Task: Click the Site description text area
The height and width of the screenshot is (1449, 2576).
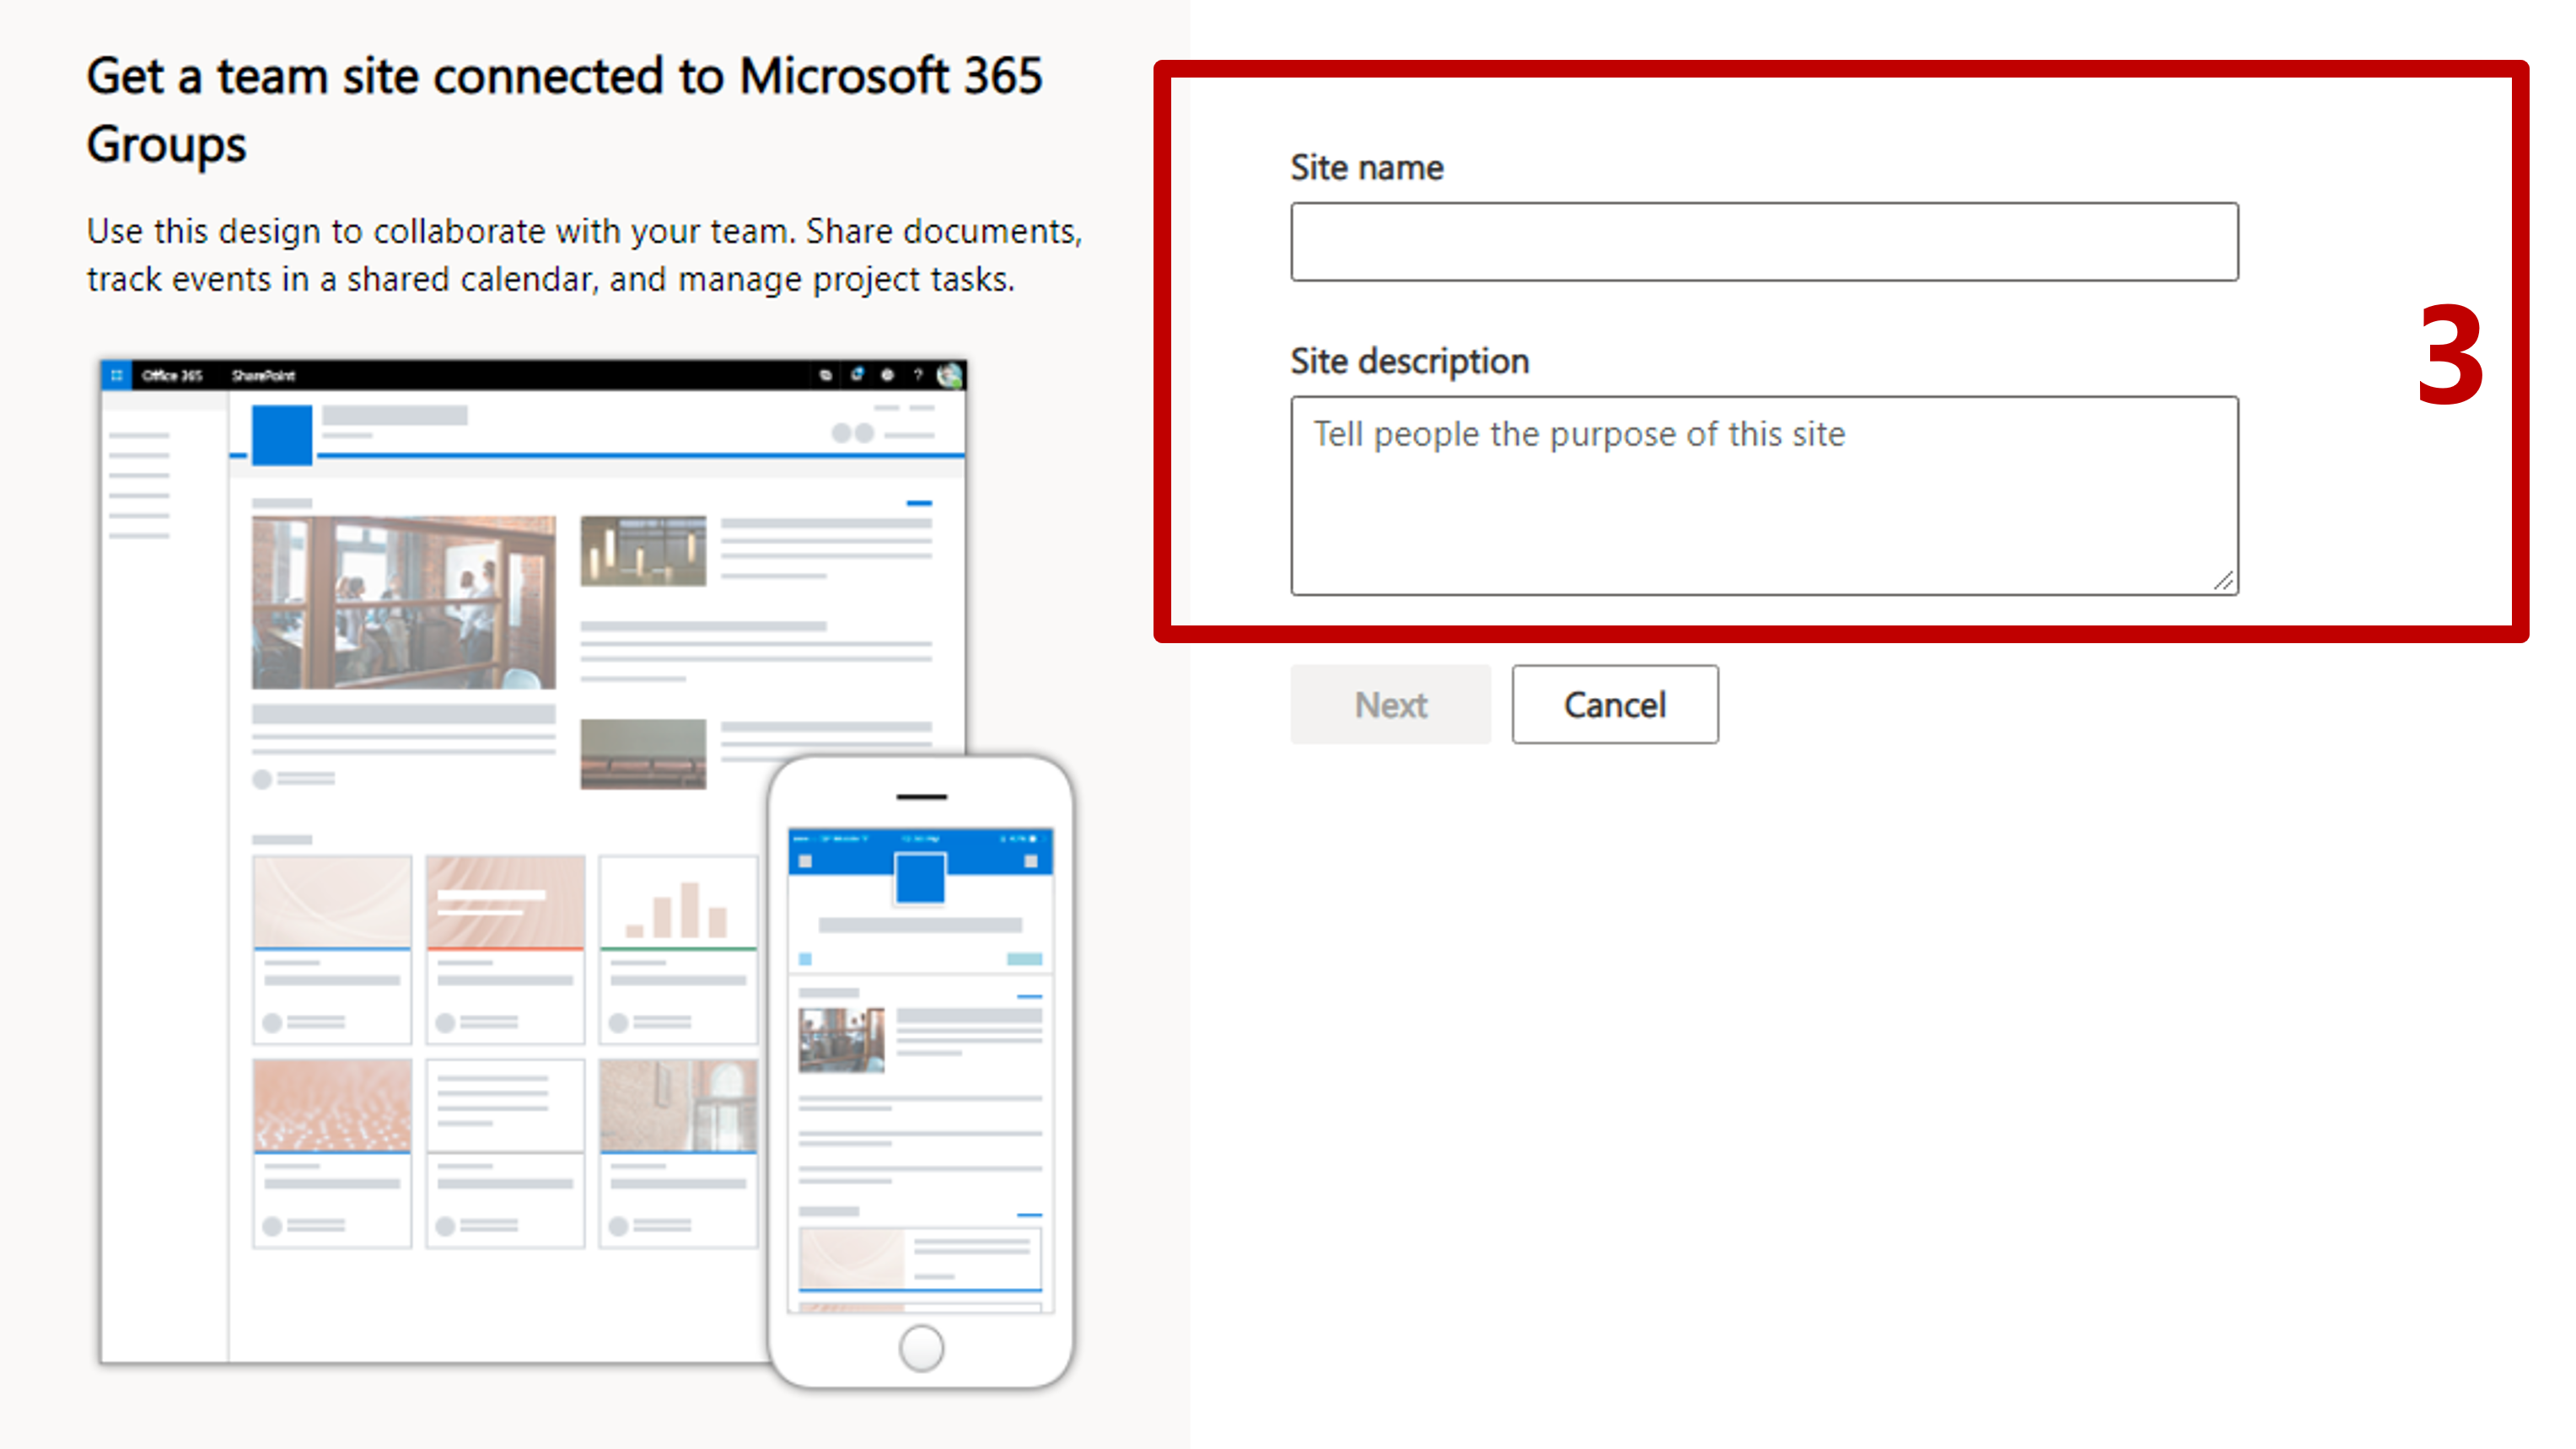Action: click(x=1764, y=496)
